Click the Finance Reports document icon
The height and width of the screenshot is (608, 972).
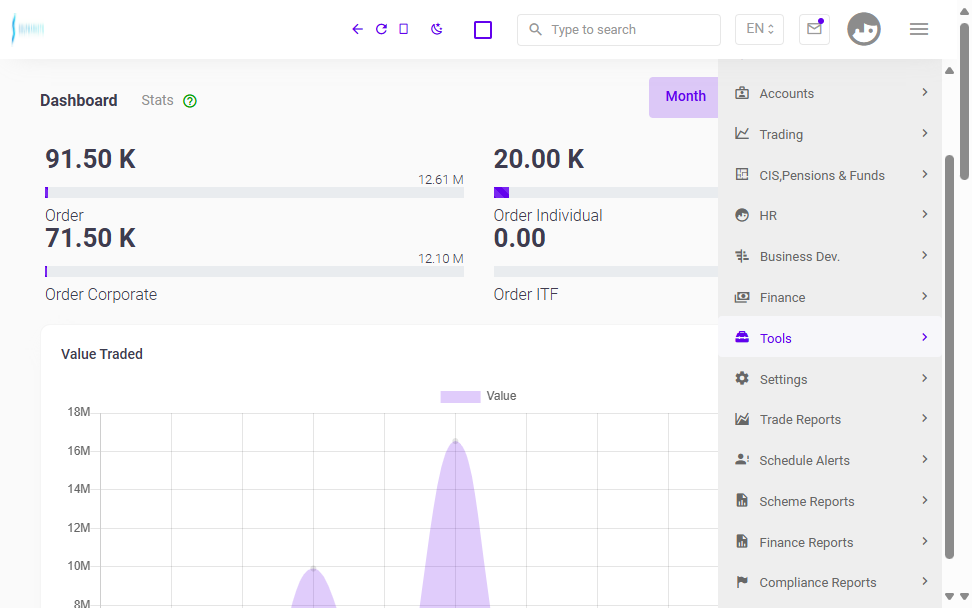pyautogui.click(x=742, y=541)
